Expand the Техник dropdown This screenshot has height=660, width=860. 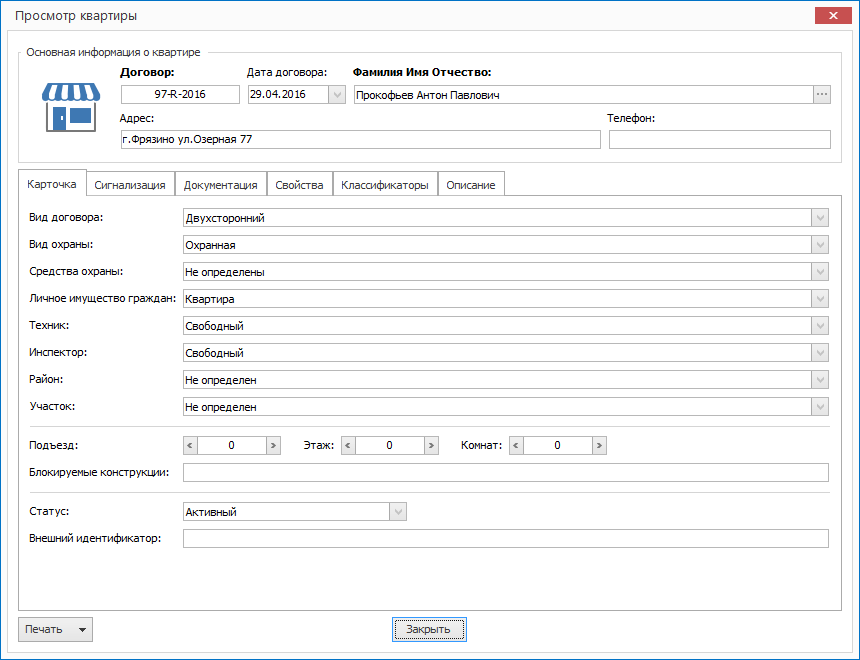click(x=820, y=326)
